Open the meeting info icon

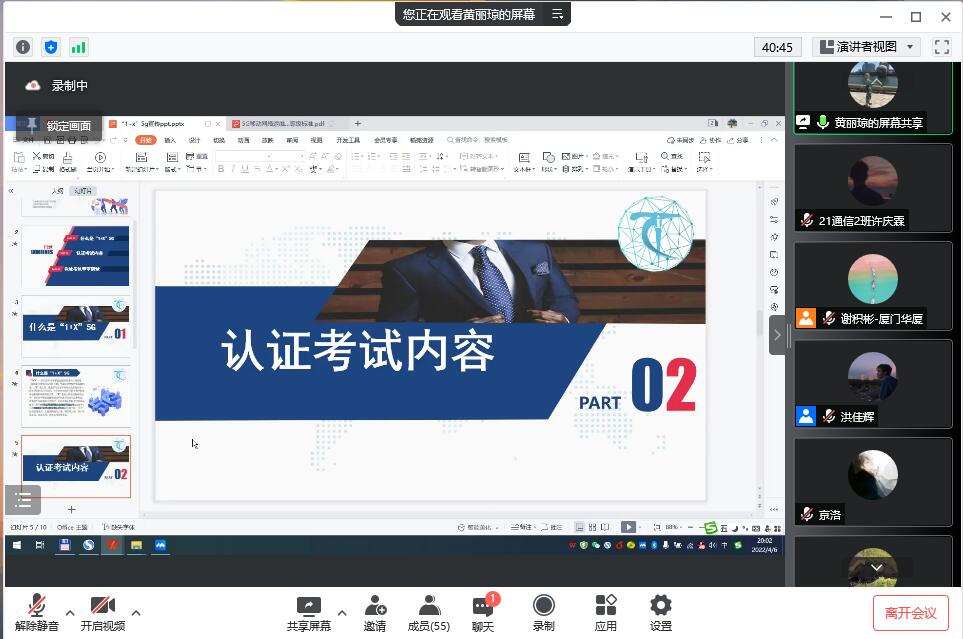click(x=23, y=47)
